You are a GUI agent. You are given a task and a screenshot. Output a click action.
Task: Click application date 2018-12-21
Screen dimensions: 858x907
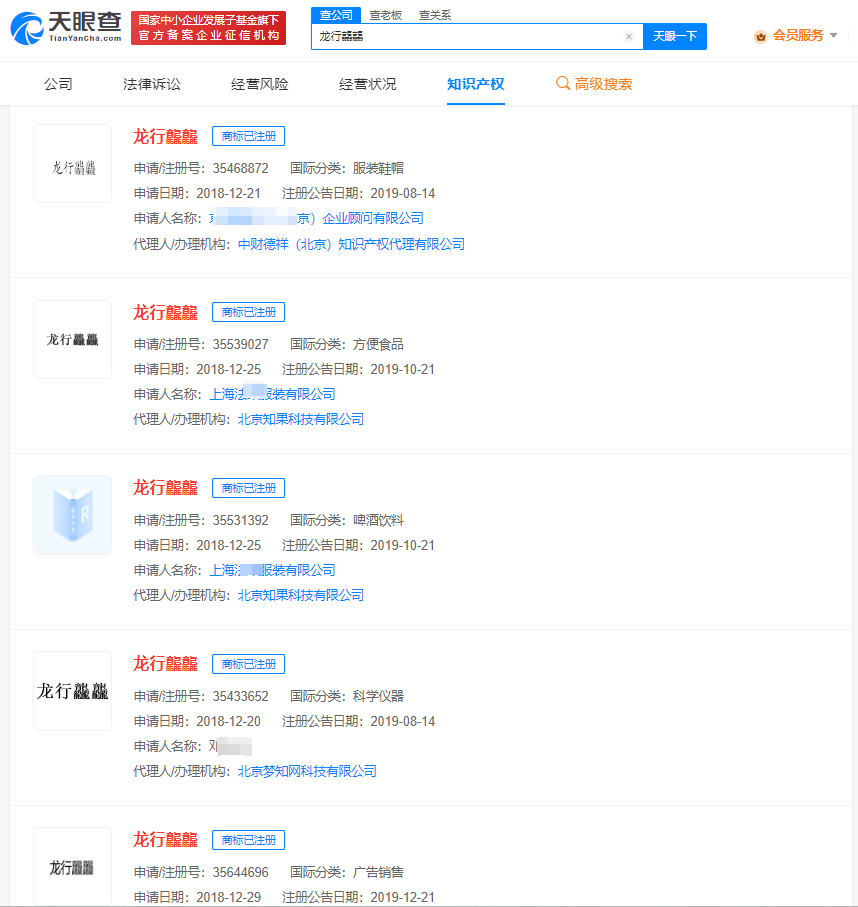(229, 193)
